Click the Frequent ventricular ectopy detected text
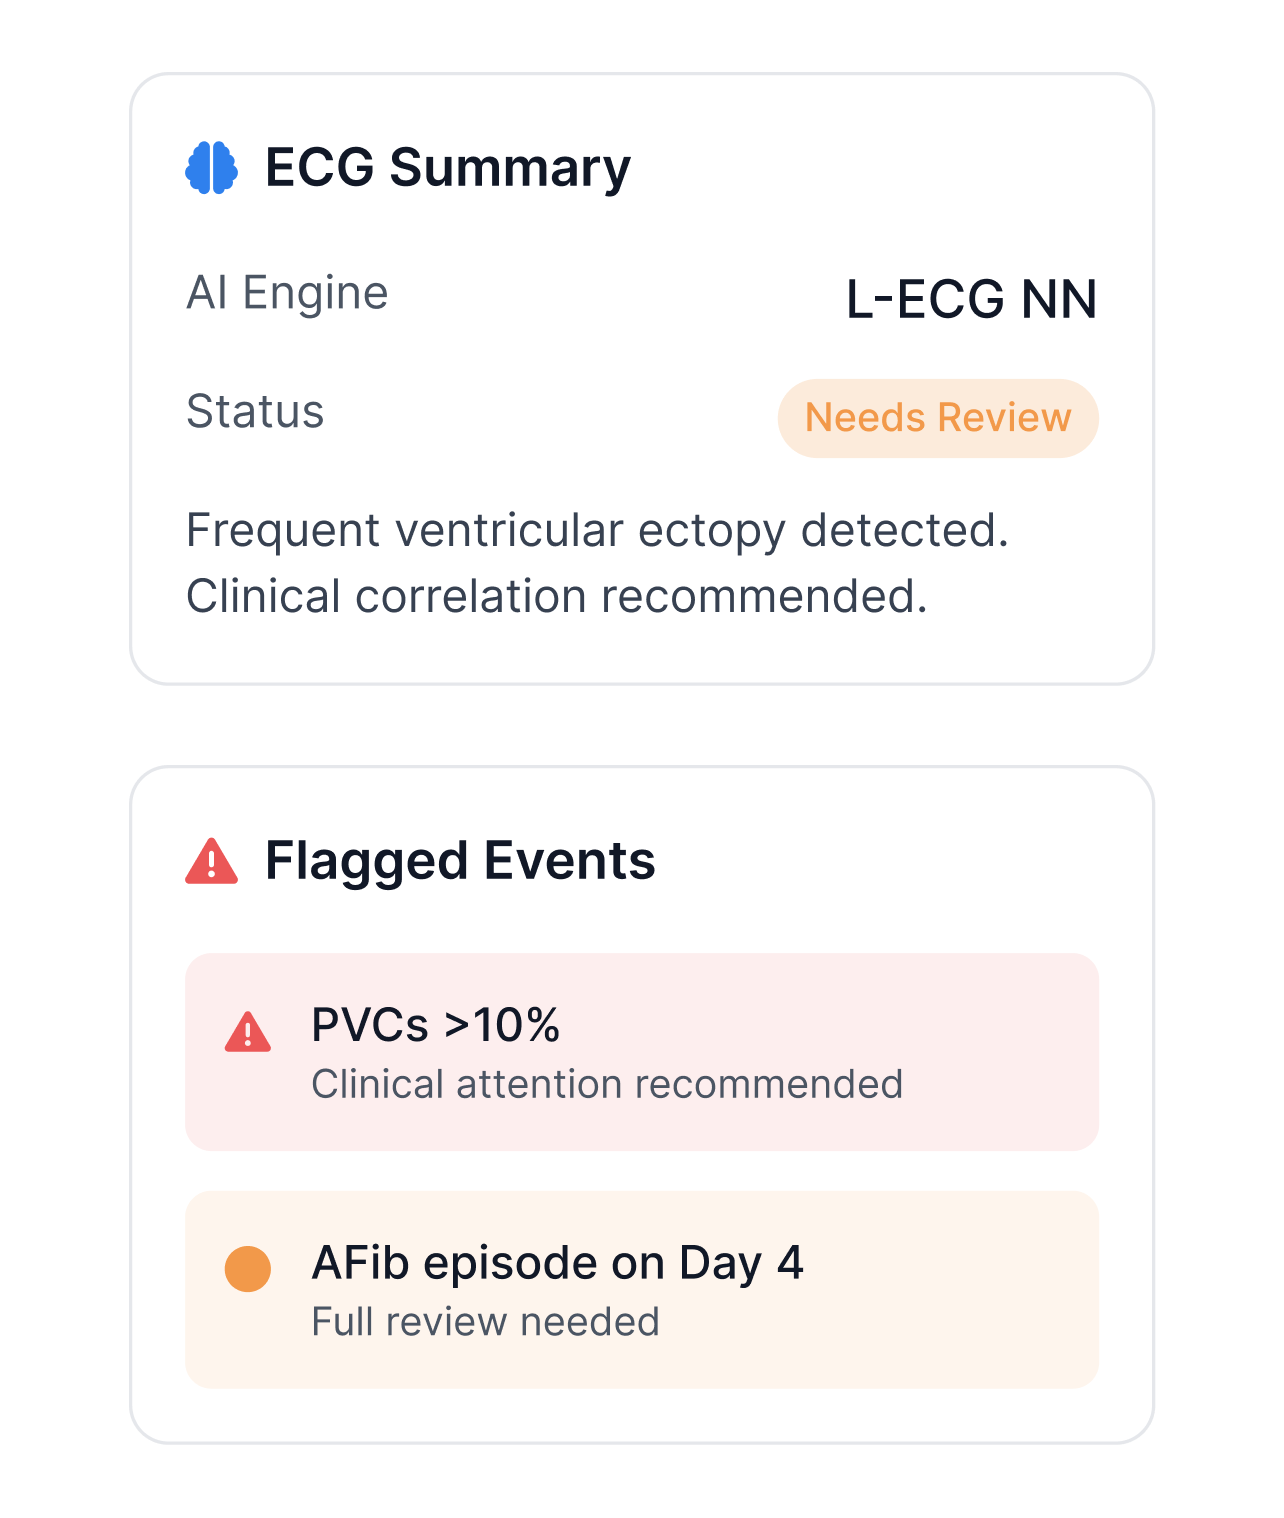This screenshot has width=1284, height=1518. coord(597,530)
